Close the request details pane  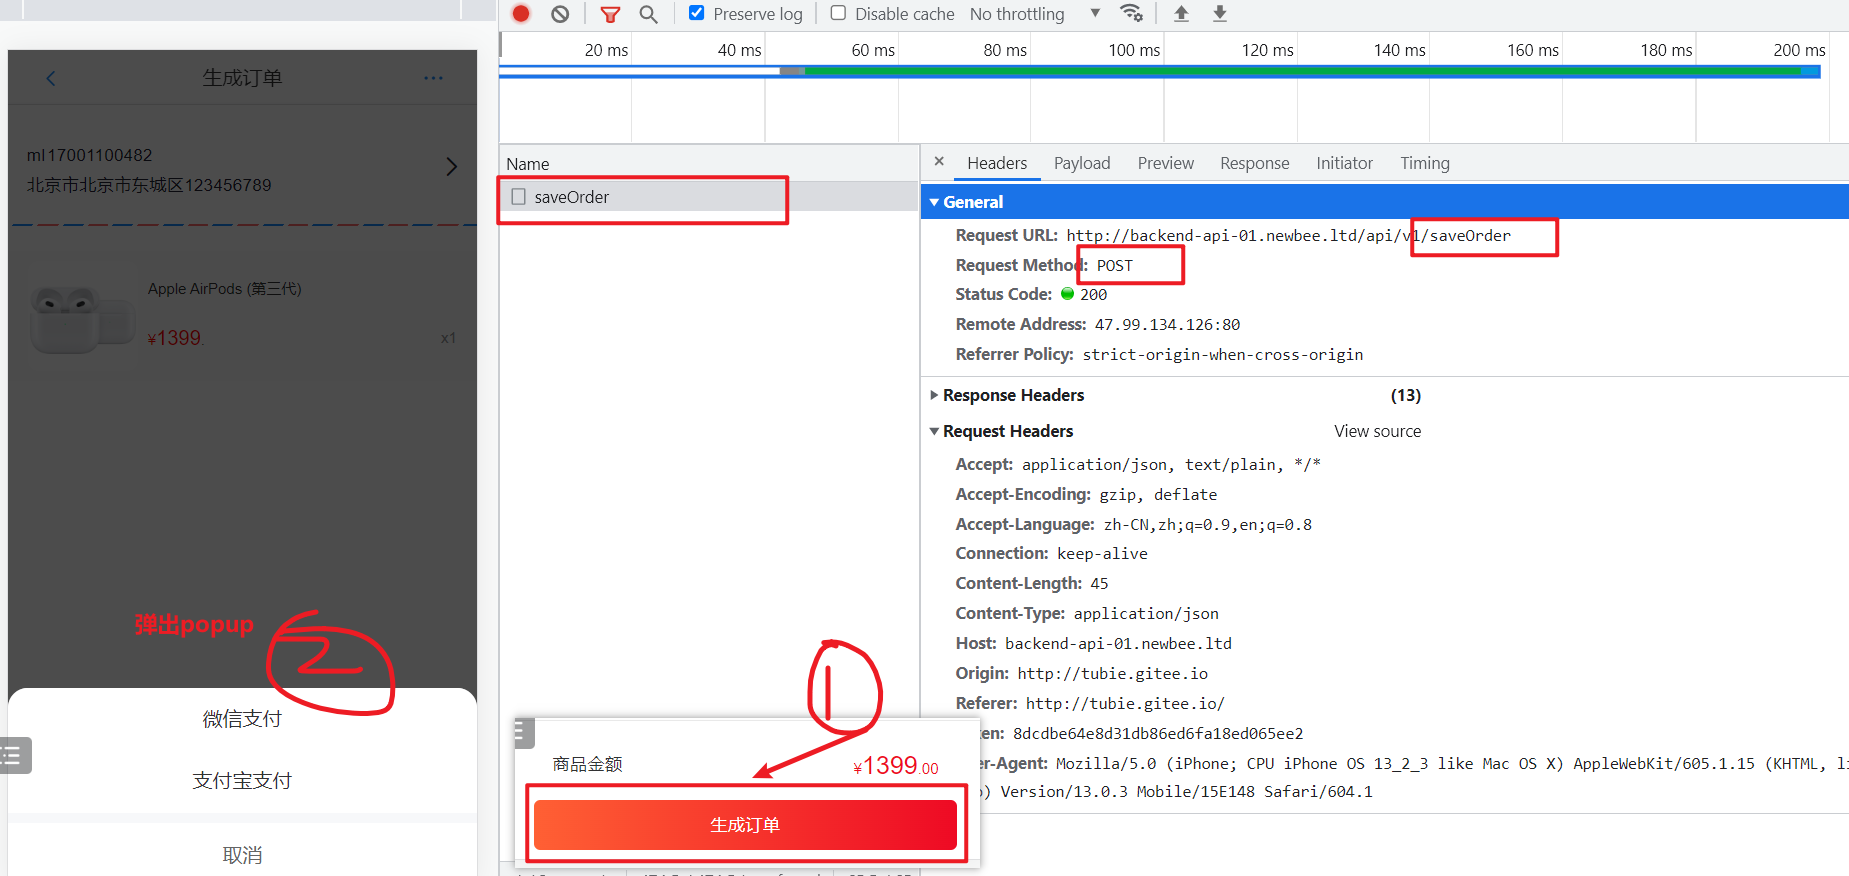[939, 161]
